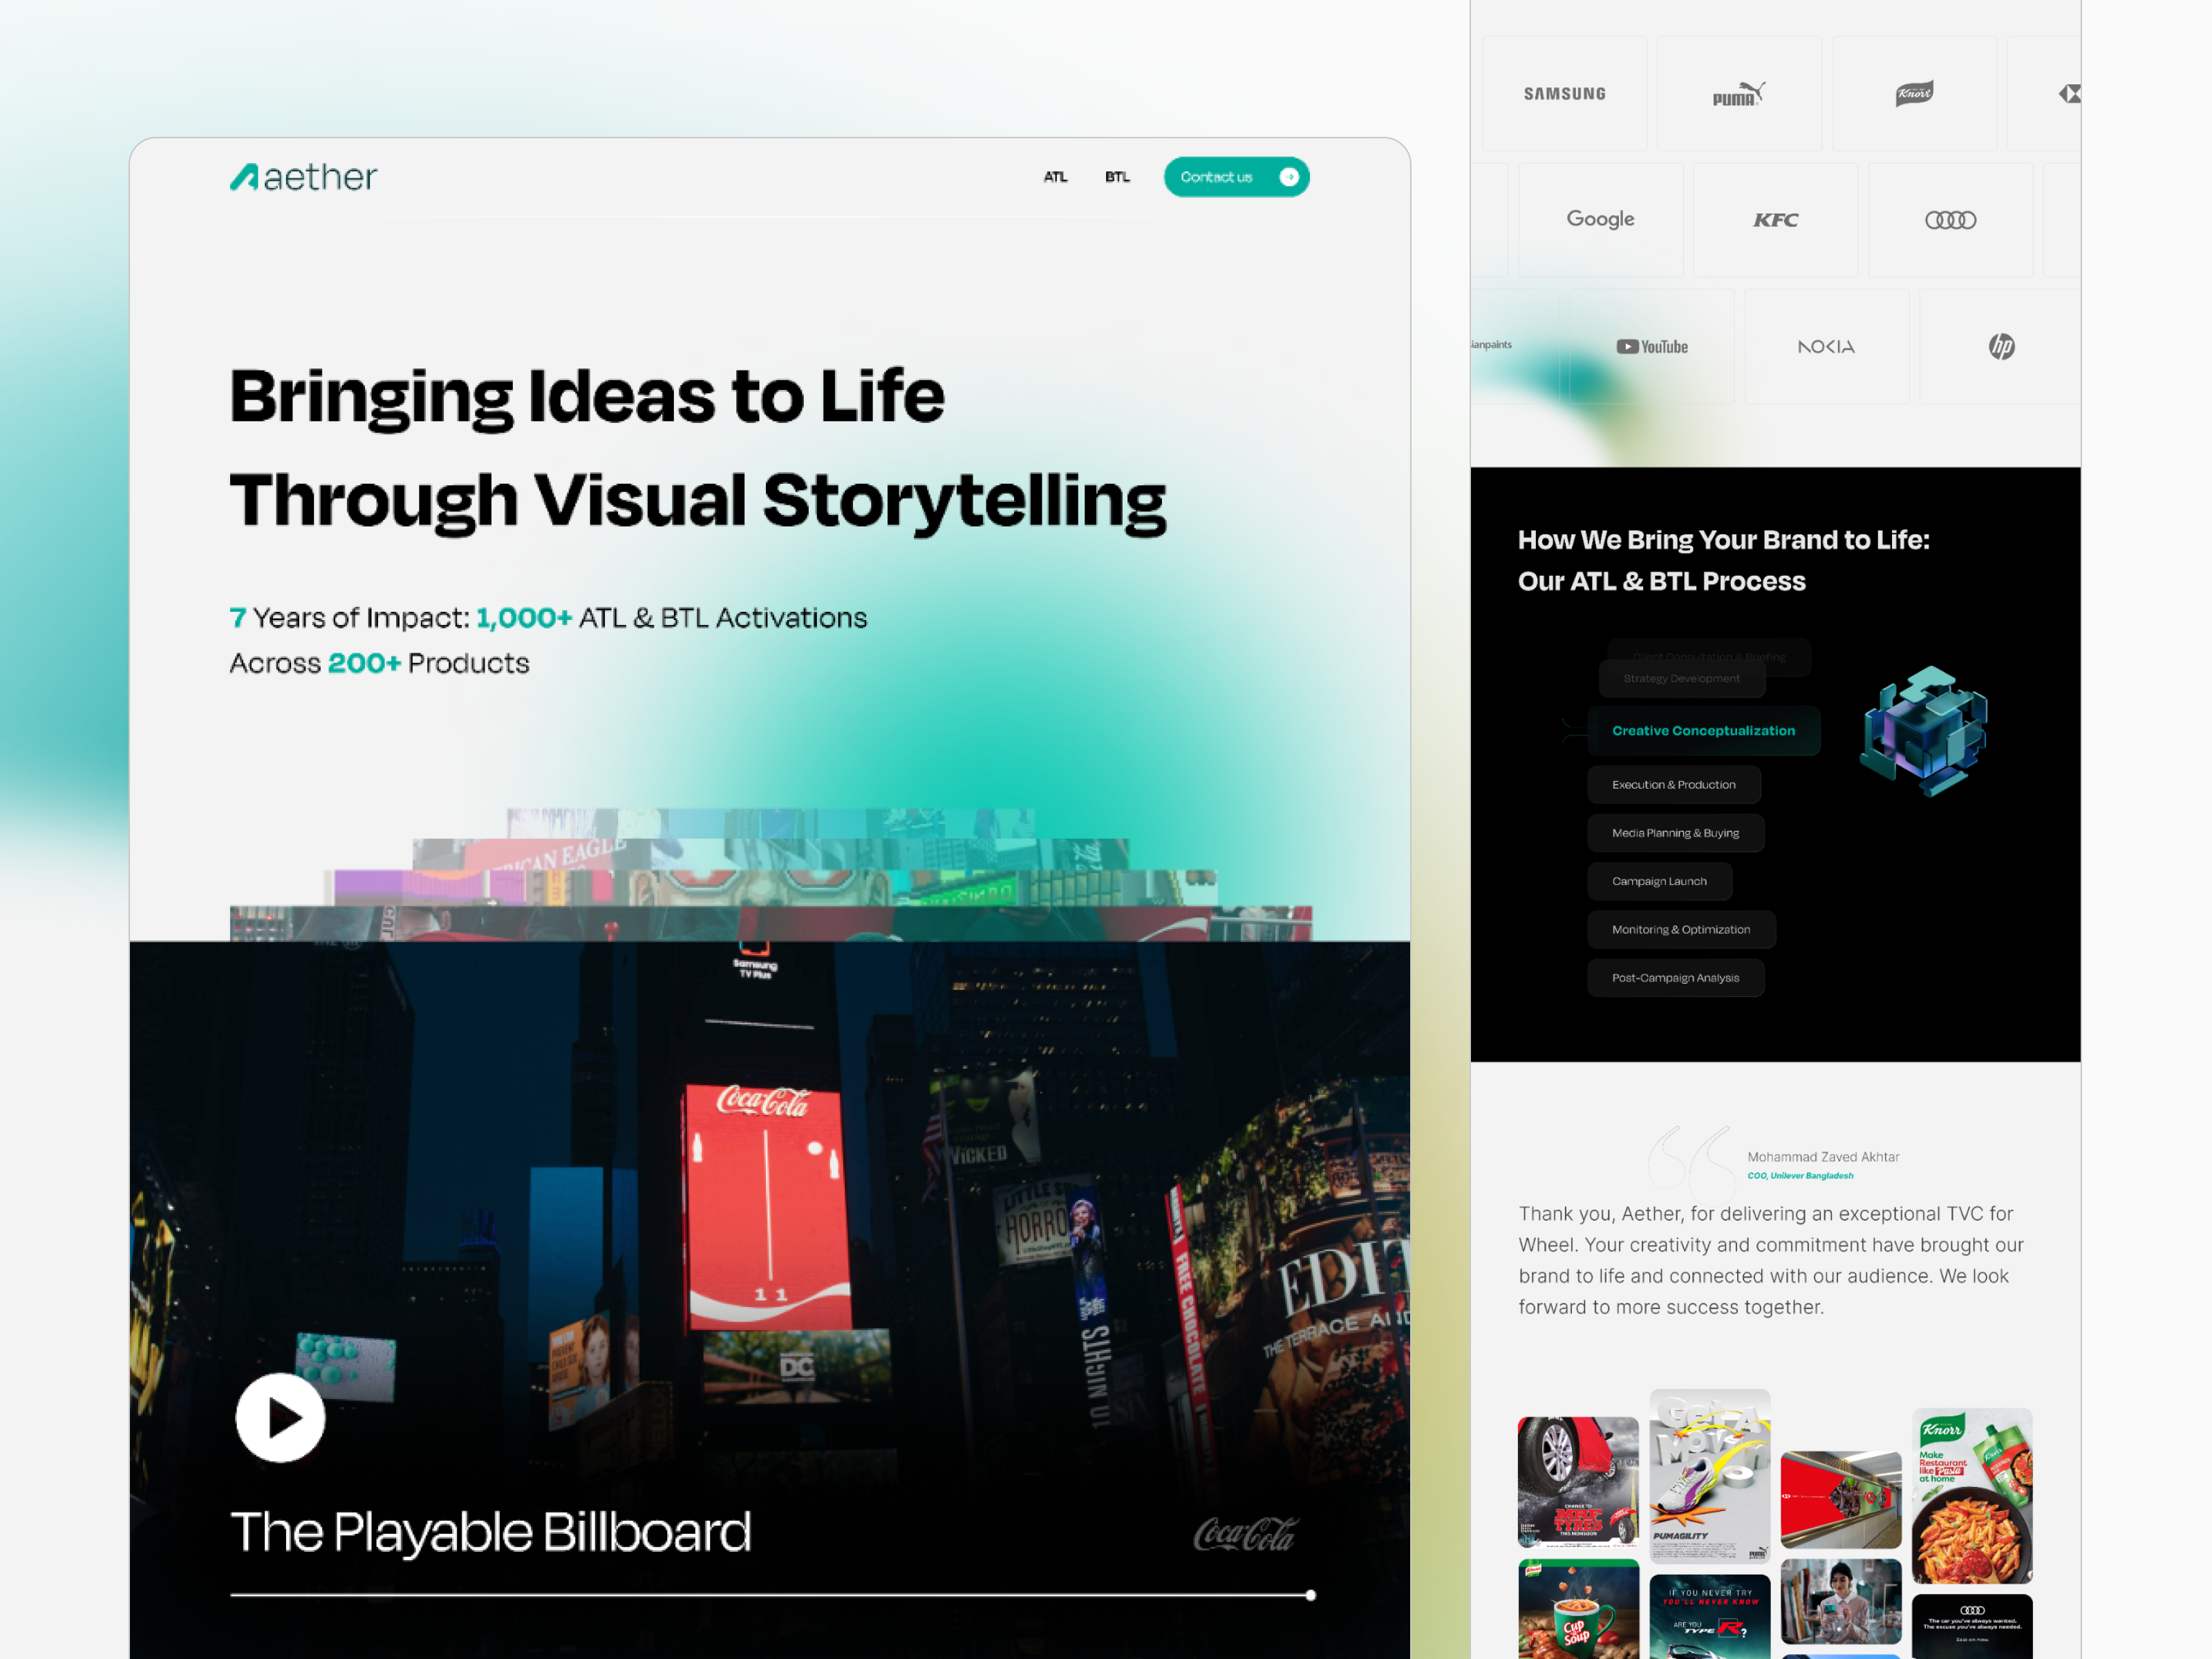Click the video progress bar end handle
The height and width of the screenshot is (1659, 2212).
(x=1310, y=1595)
